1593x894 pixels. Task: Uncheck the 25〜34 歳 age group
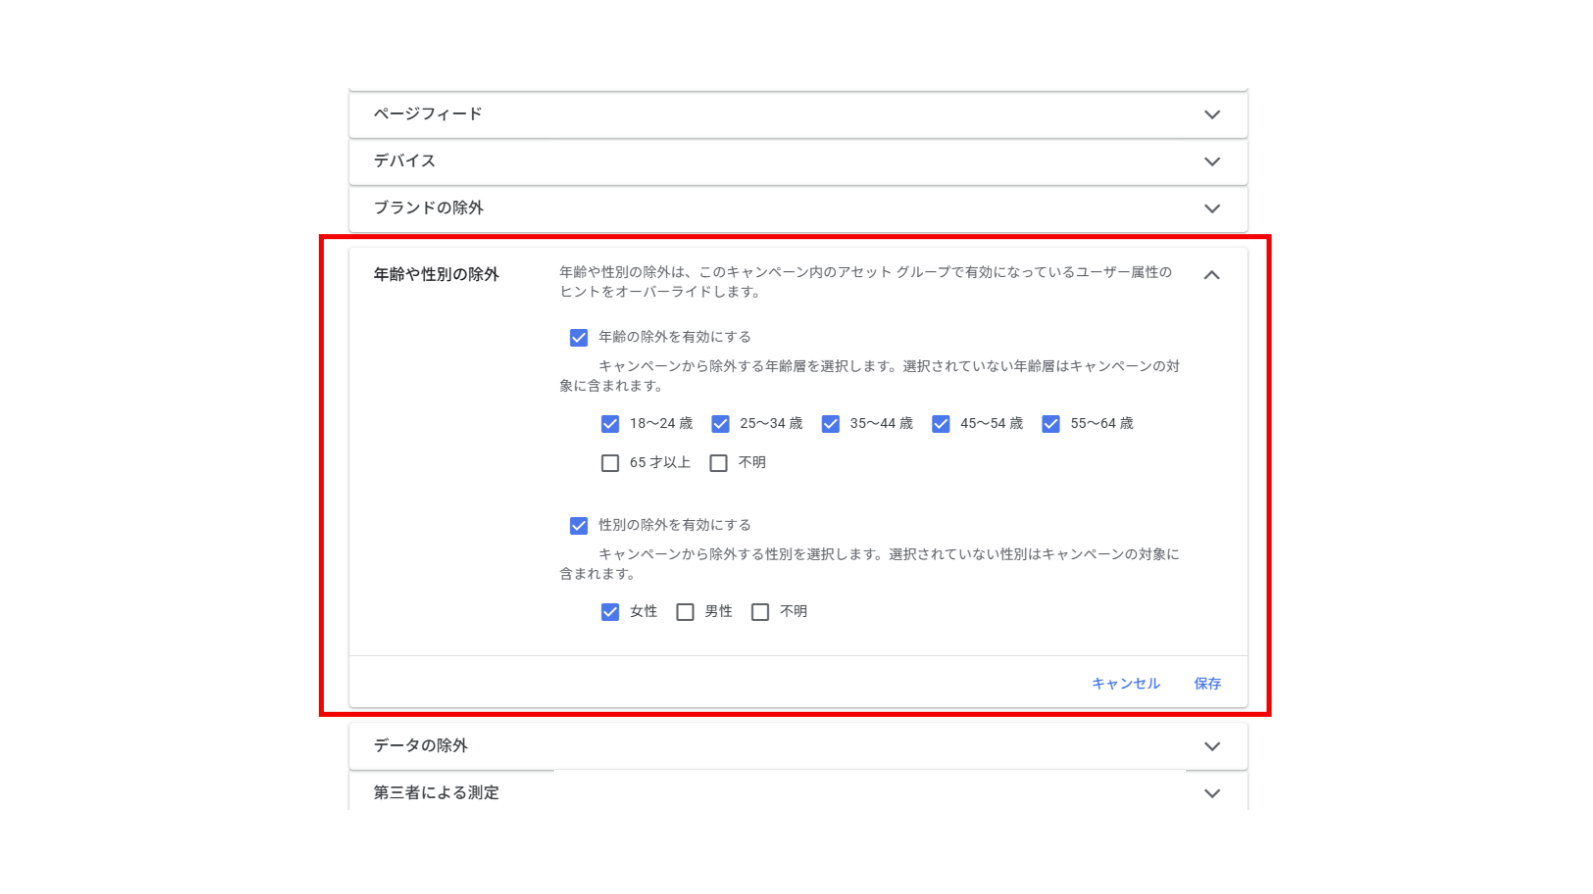tap(720, 424)
